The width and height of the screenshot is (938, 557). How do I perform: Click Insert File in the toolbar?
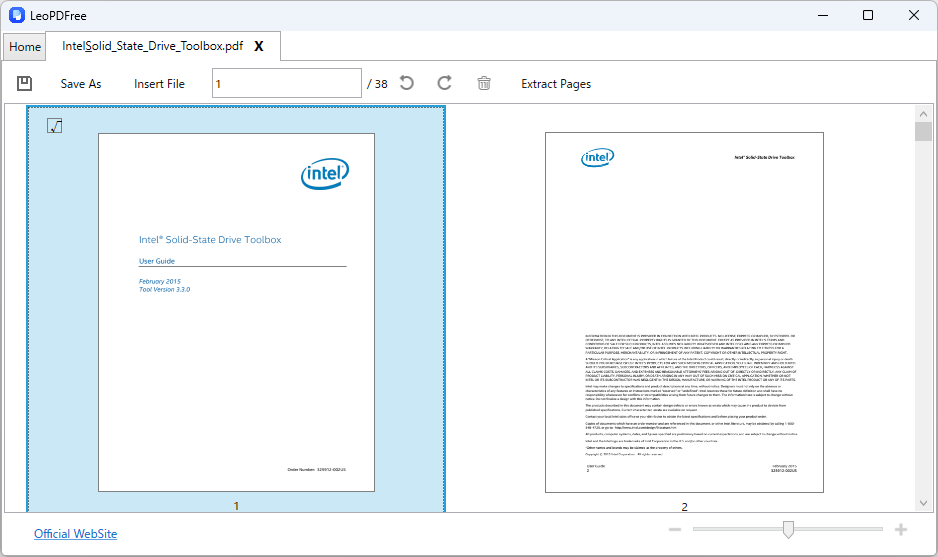[159, 84]
